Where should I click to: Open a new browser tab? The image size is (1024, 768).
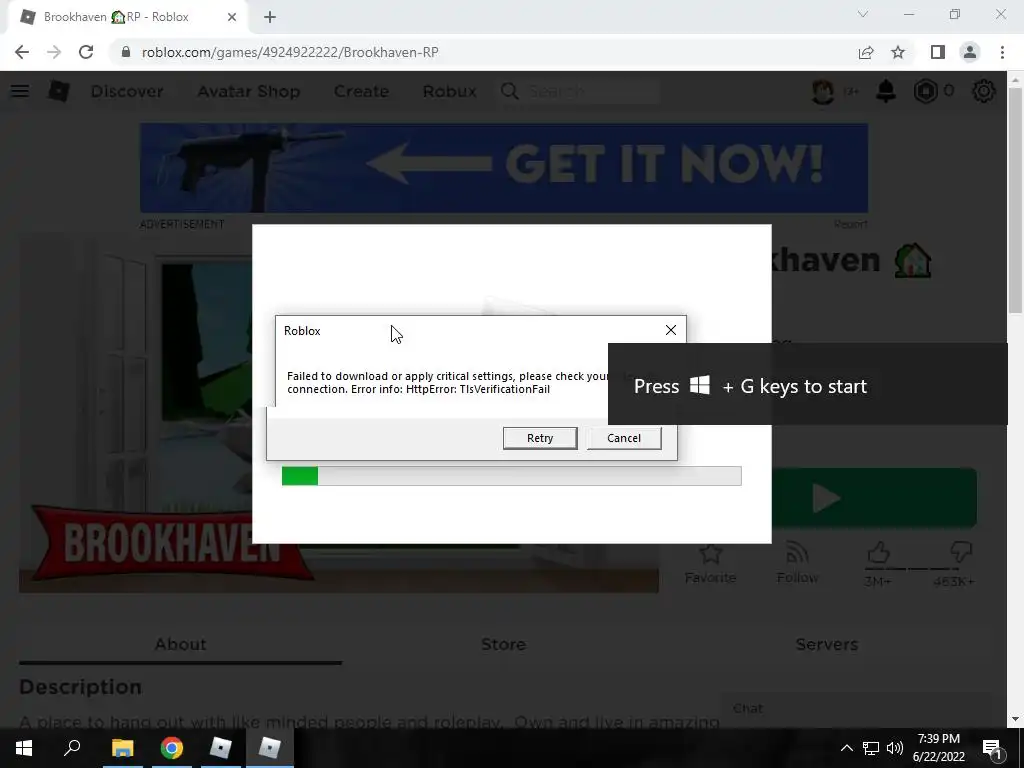tap(270, 17)
